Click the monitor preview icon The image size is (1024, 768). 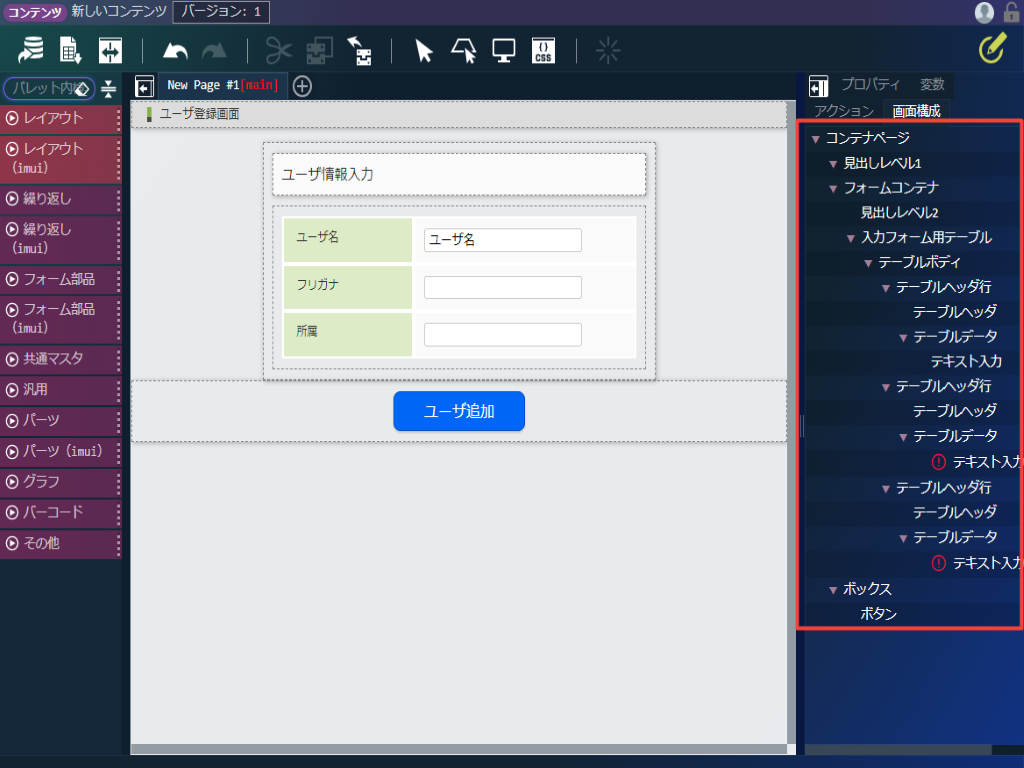pyautogui.click(x=504, y=50)
